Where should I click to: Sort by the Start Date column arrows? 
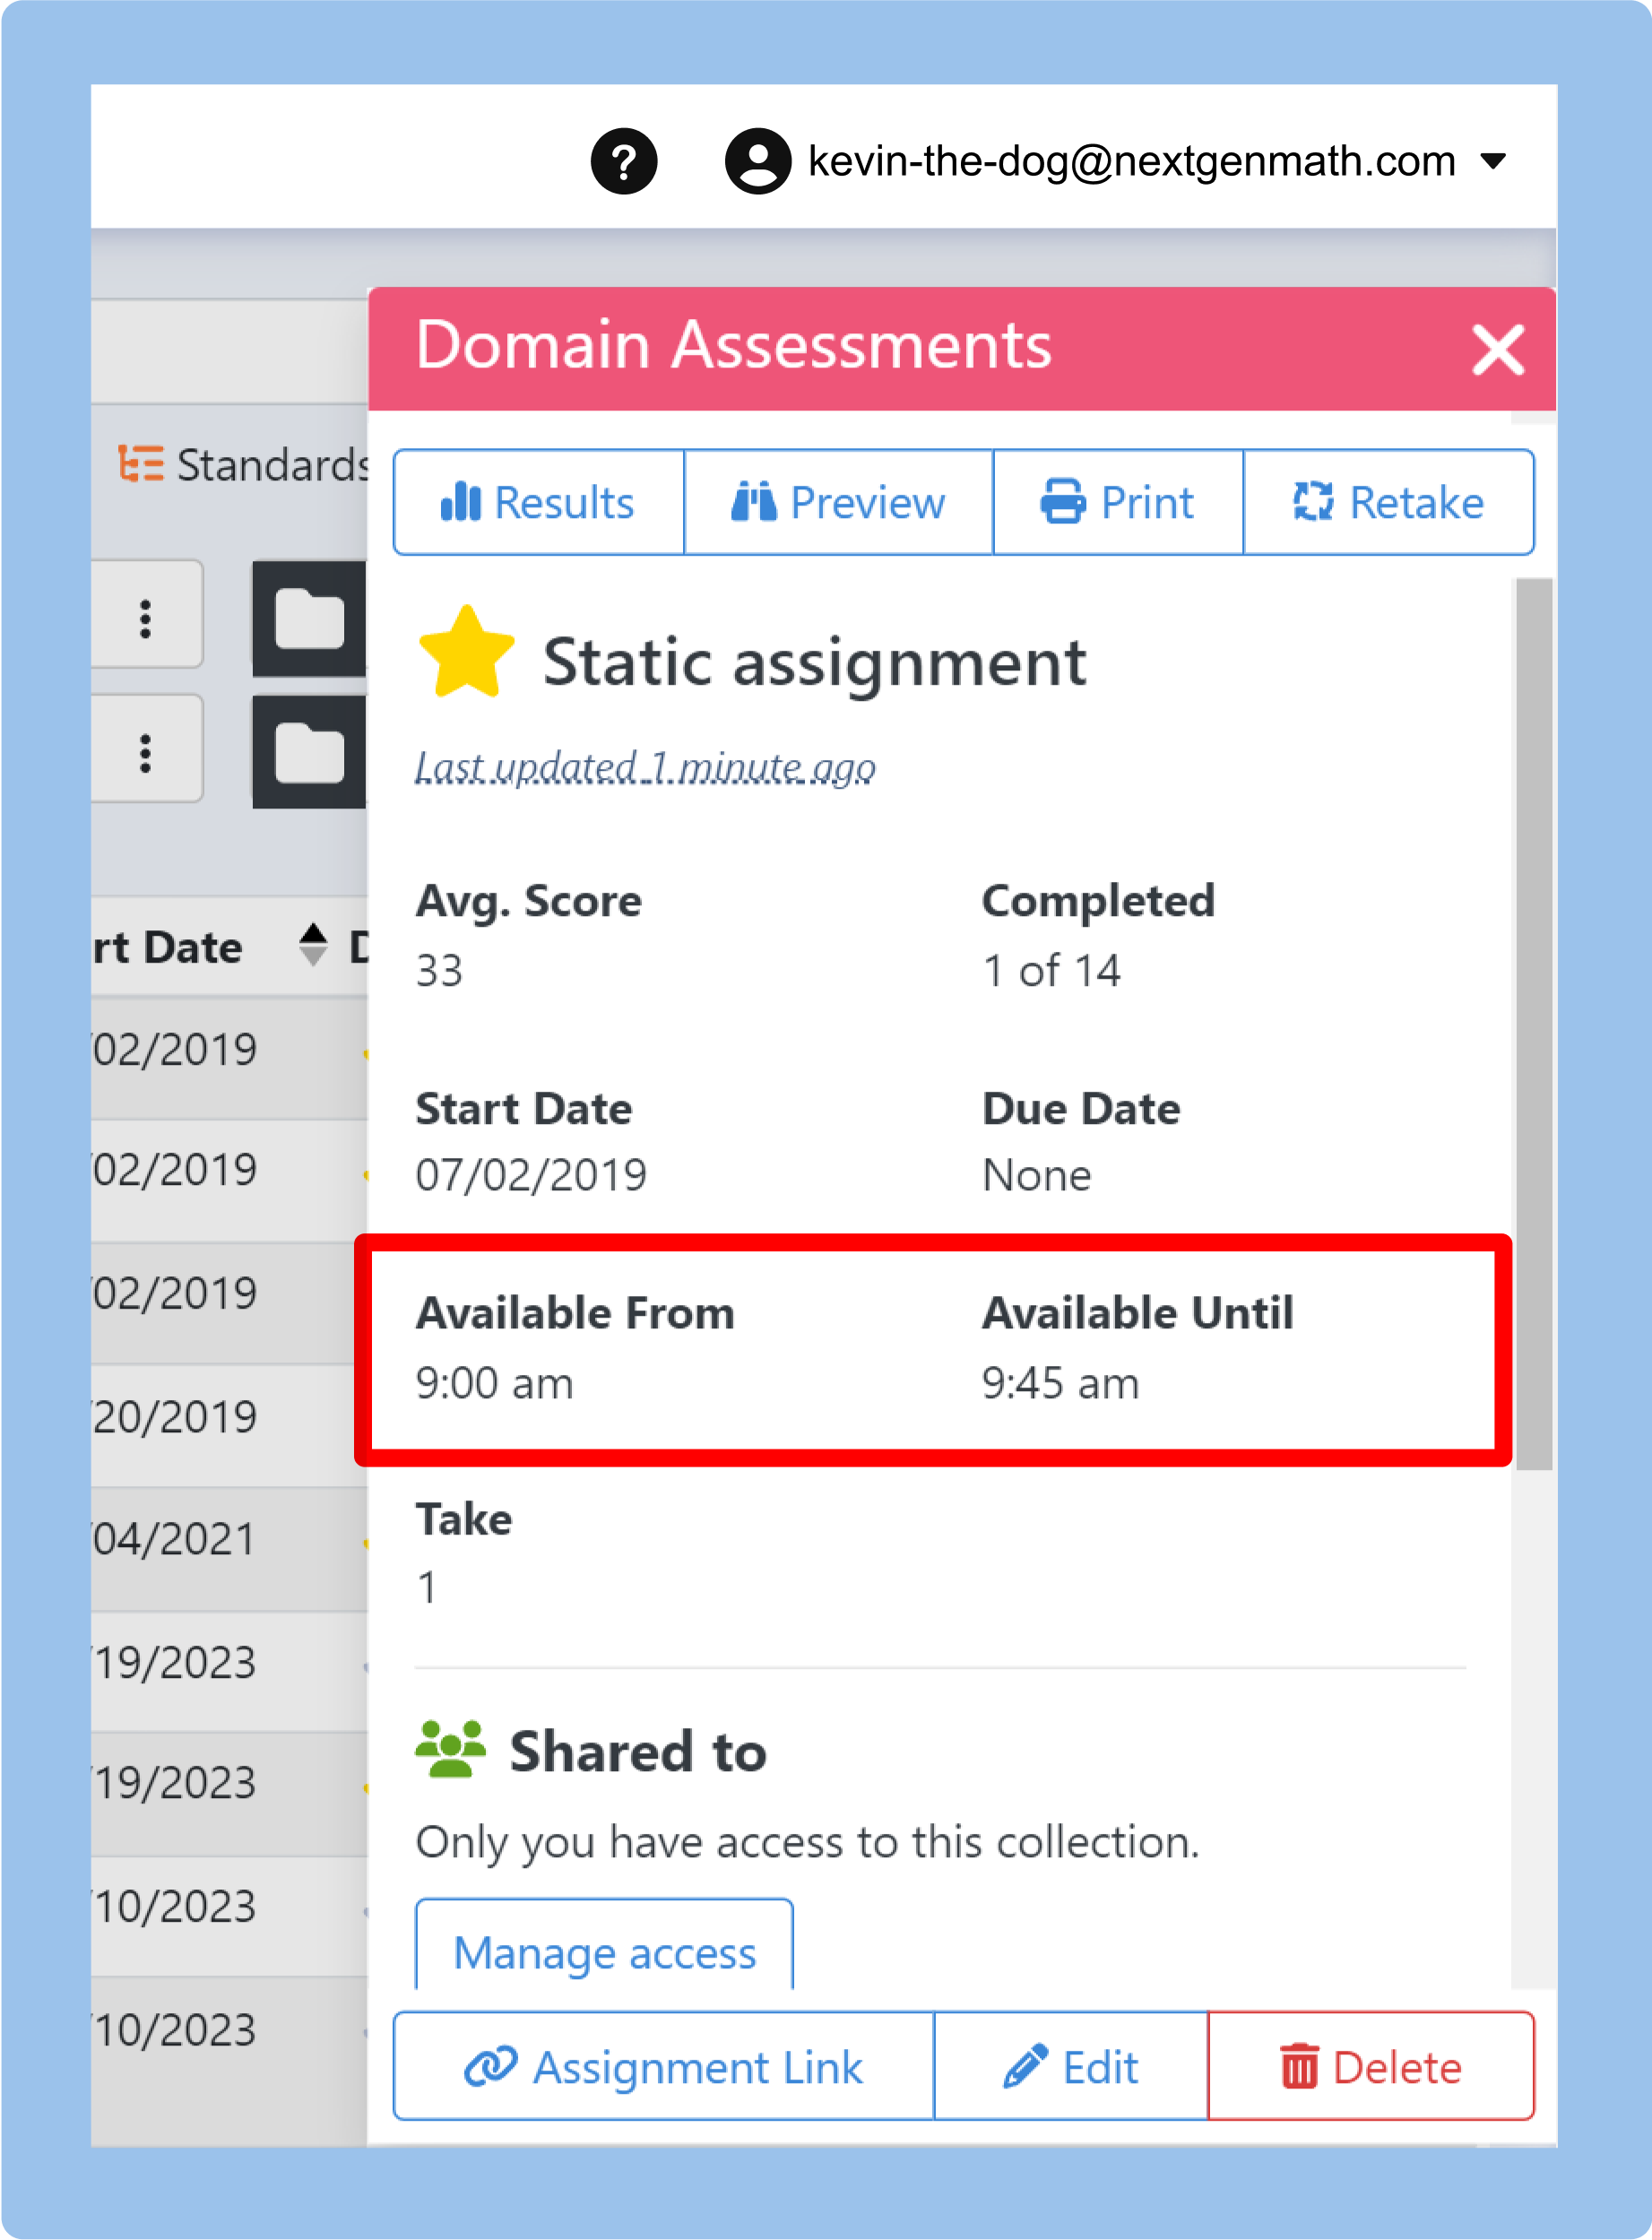coord(313,945)
